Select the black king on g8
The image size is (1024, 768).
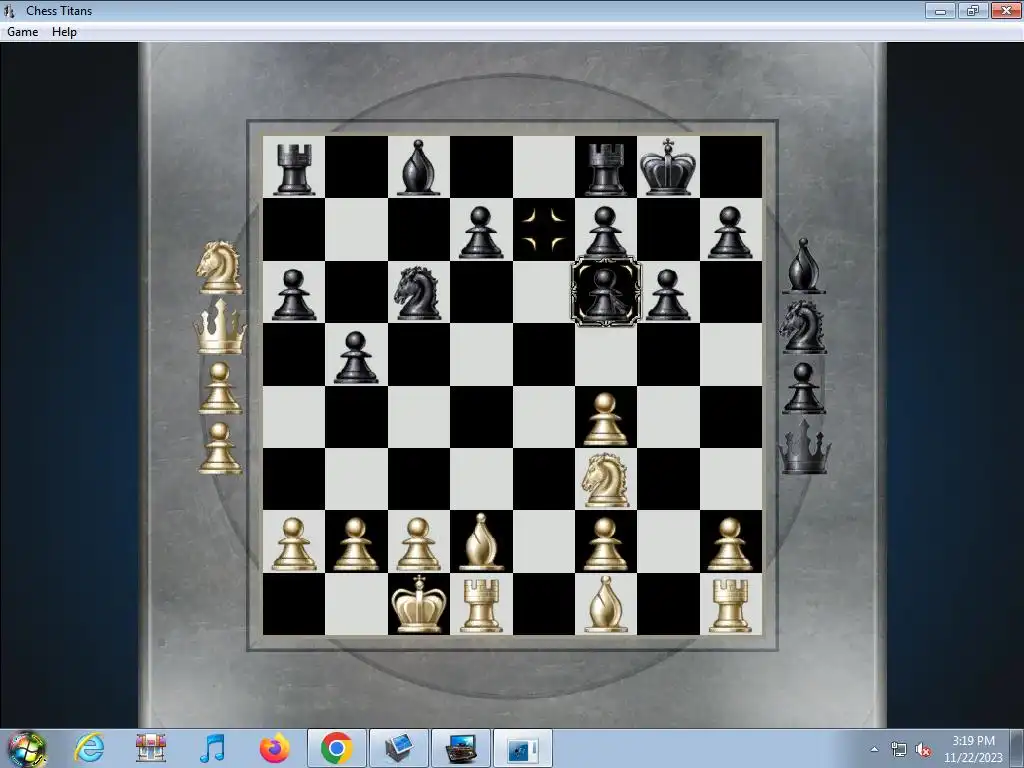667,167
